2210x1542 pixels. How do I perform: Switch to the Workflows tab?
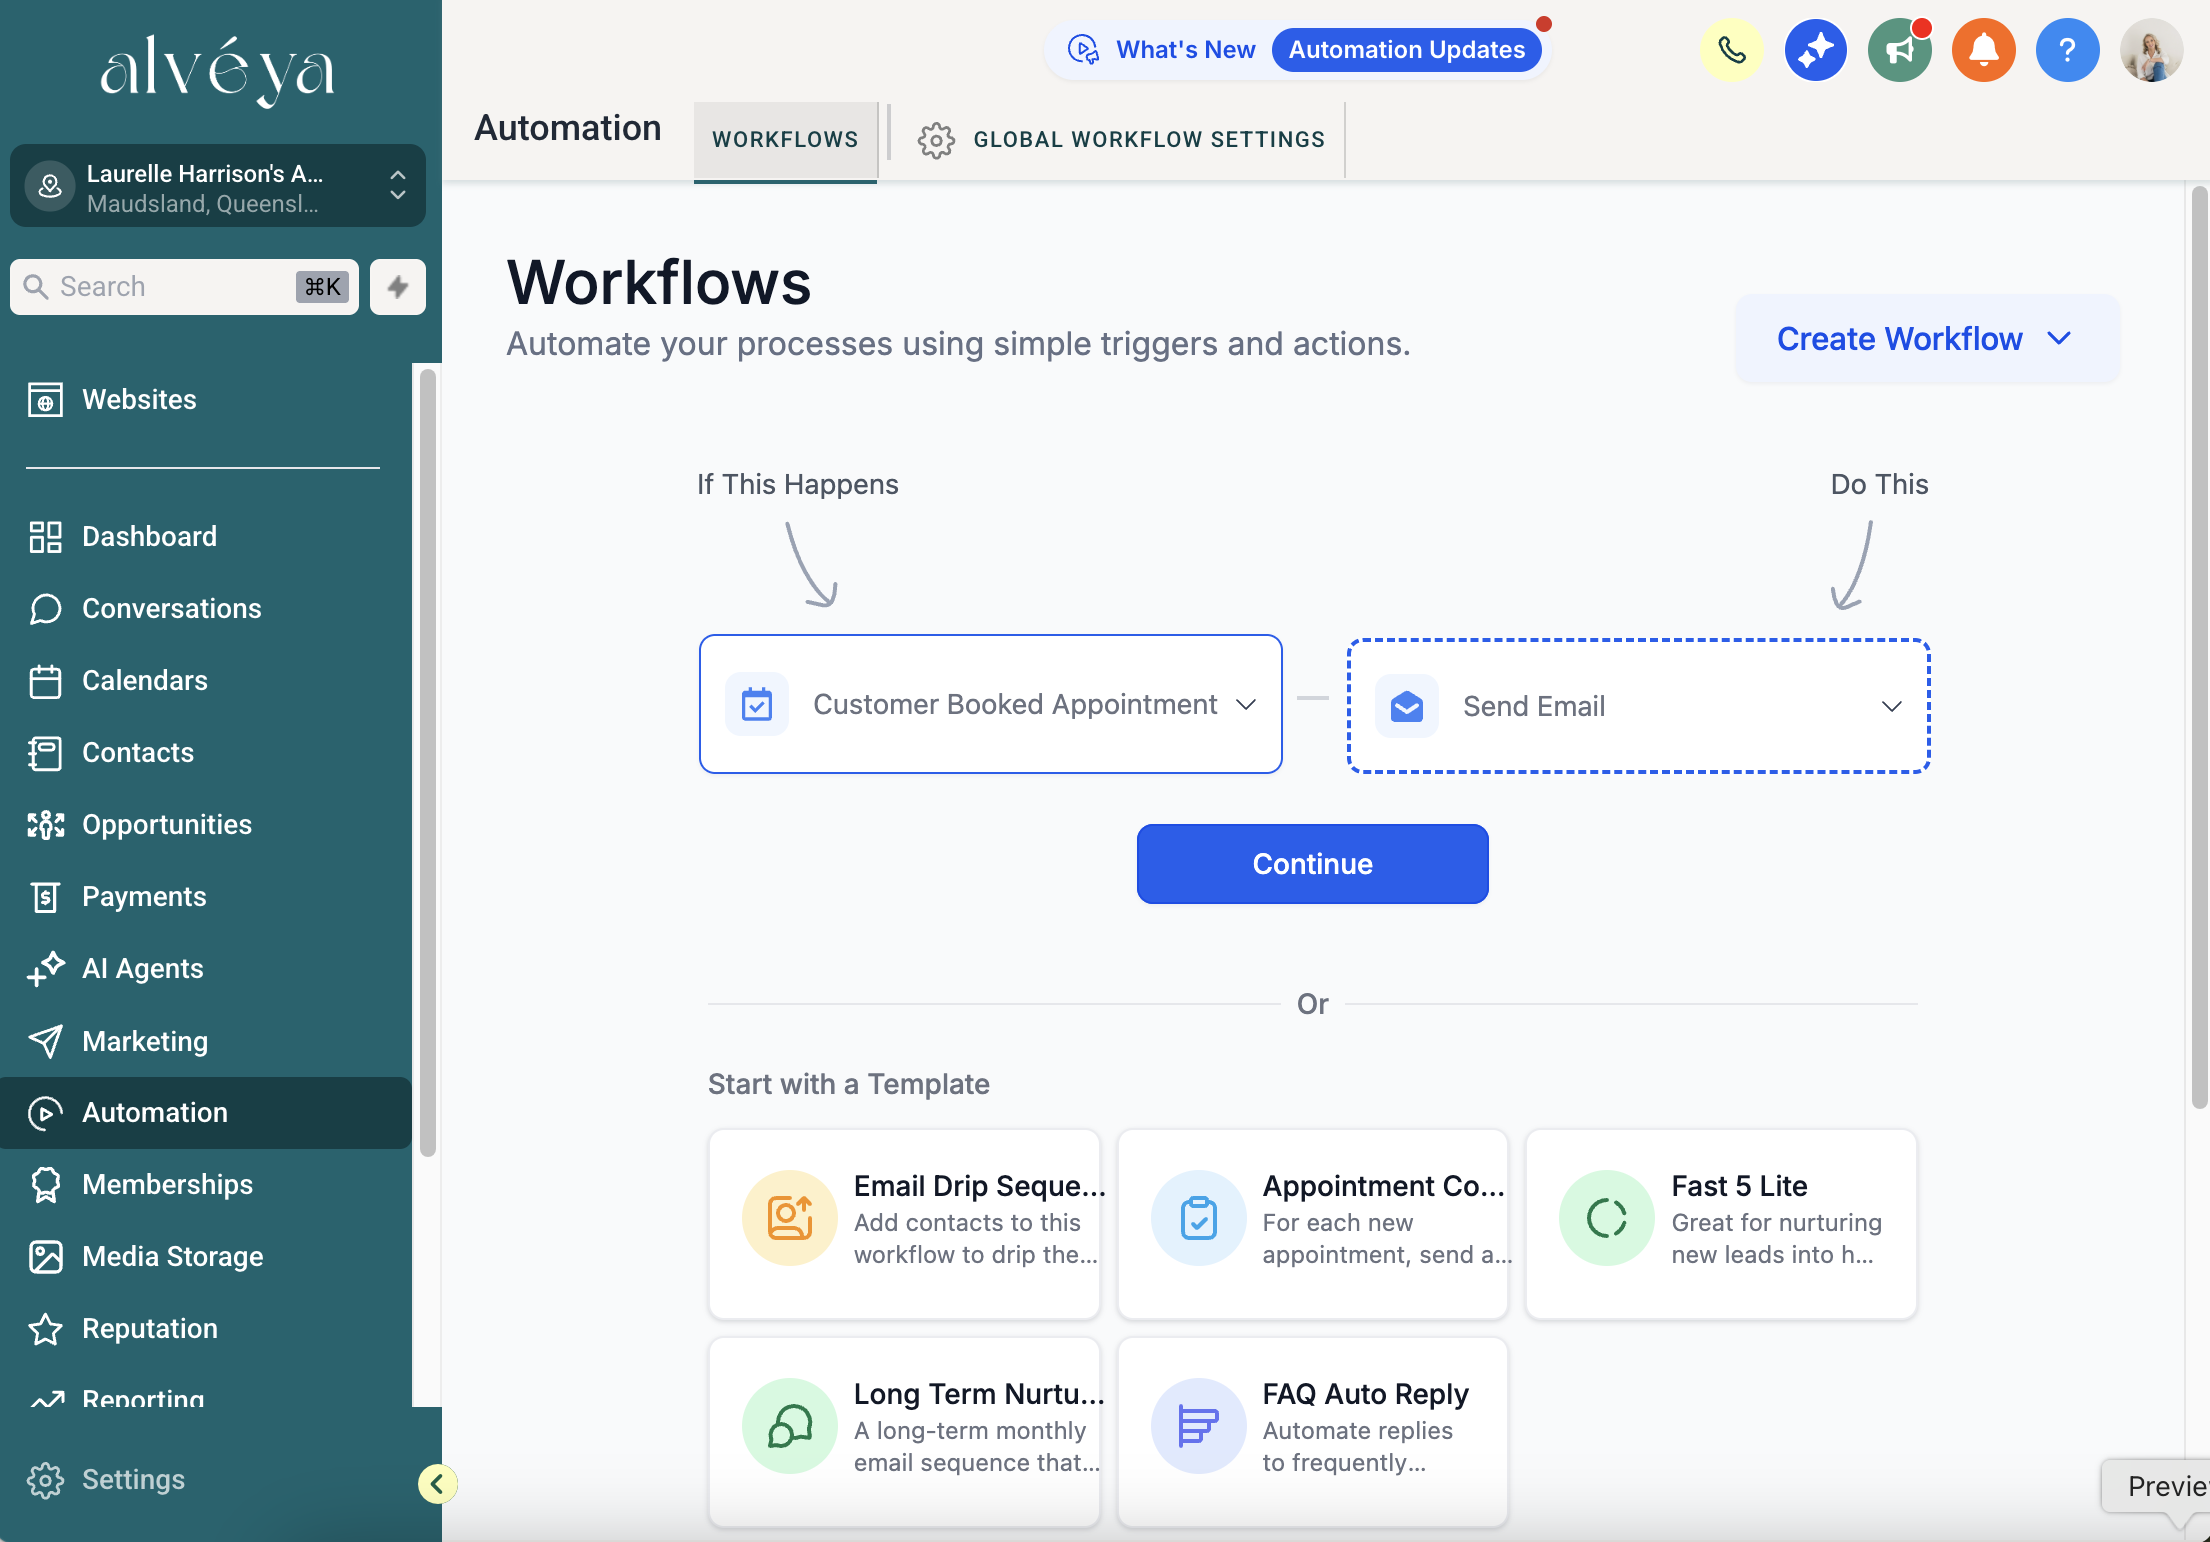pyautogui.click(x=785, y=140)
